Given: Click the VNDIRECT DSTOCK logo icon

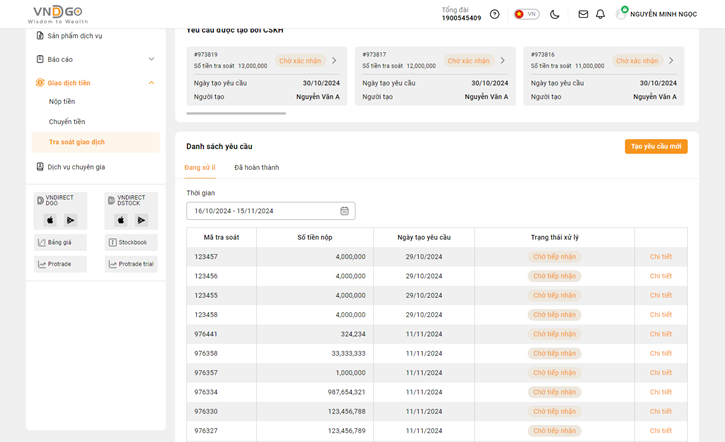Looking at the screenshot, I should [x=111, y=200].
